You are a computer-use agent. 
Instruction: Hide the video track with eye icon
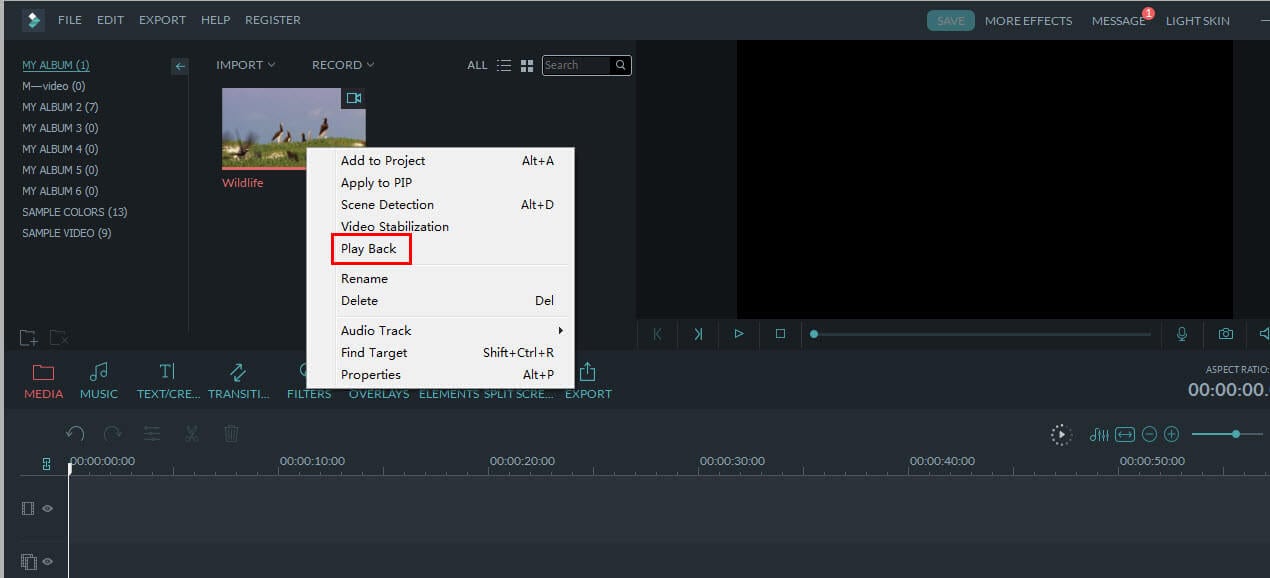(x=47, y=509)
